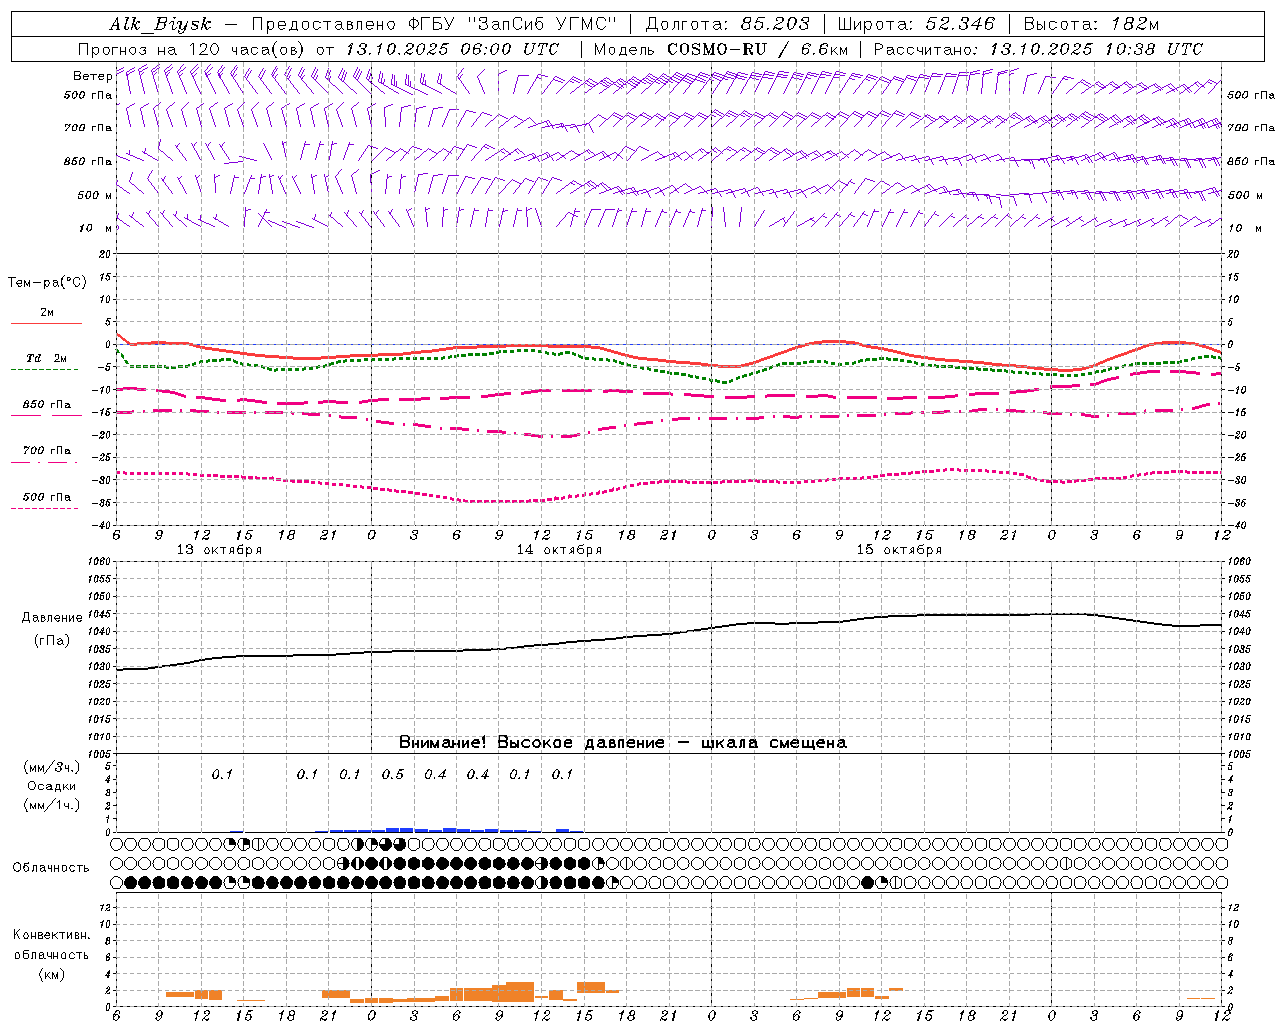Click the text Прогноз на 120 часа(ов)

pos(192,49)
